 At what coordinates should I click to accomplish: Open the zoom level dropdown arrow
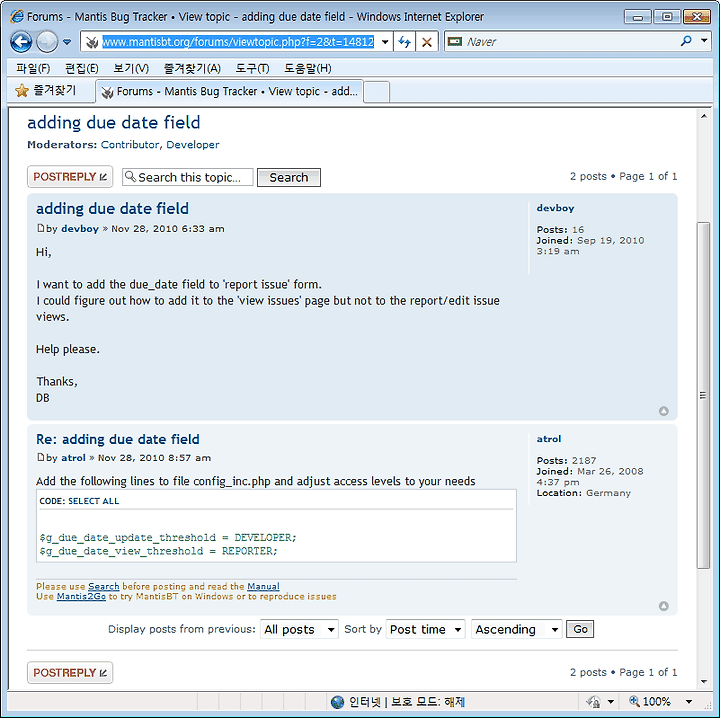tap(689, 702)
